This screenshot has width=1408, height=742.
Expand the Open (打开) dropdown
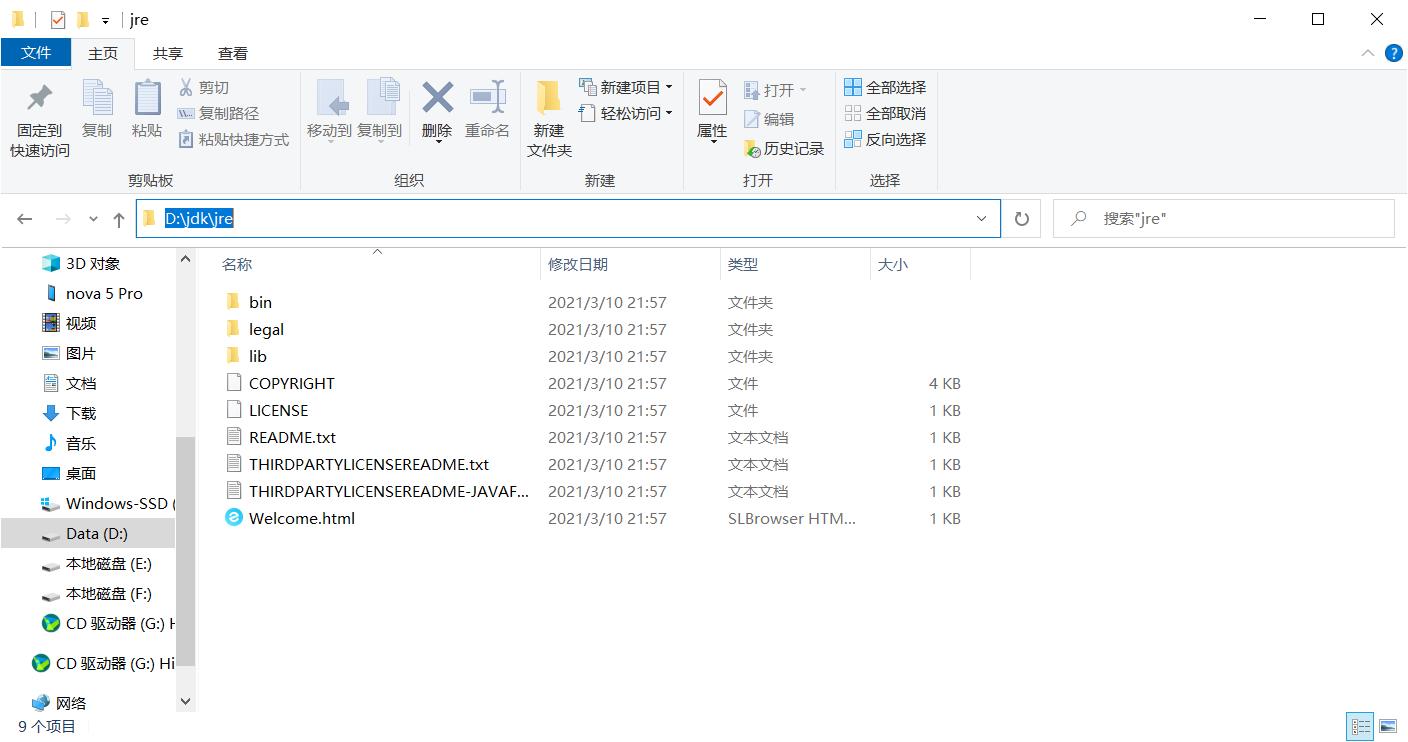click(x=775, y=90)
